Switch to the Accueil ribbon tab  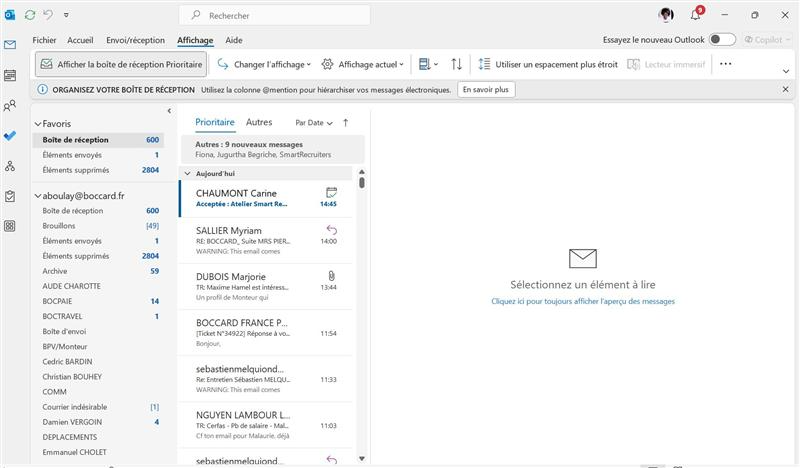pos(80,40)
